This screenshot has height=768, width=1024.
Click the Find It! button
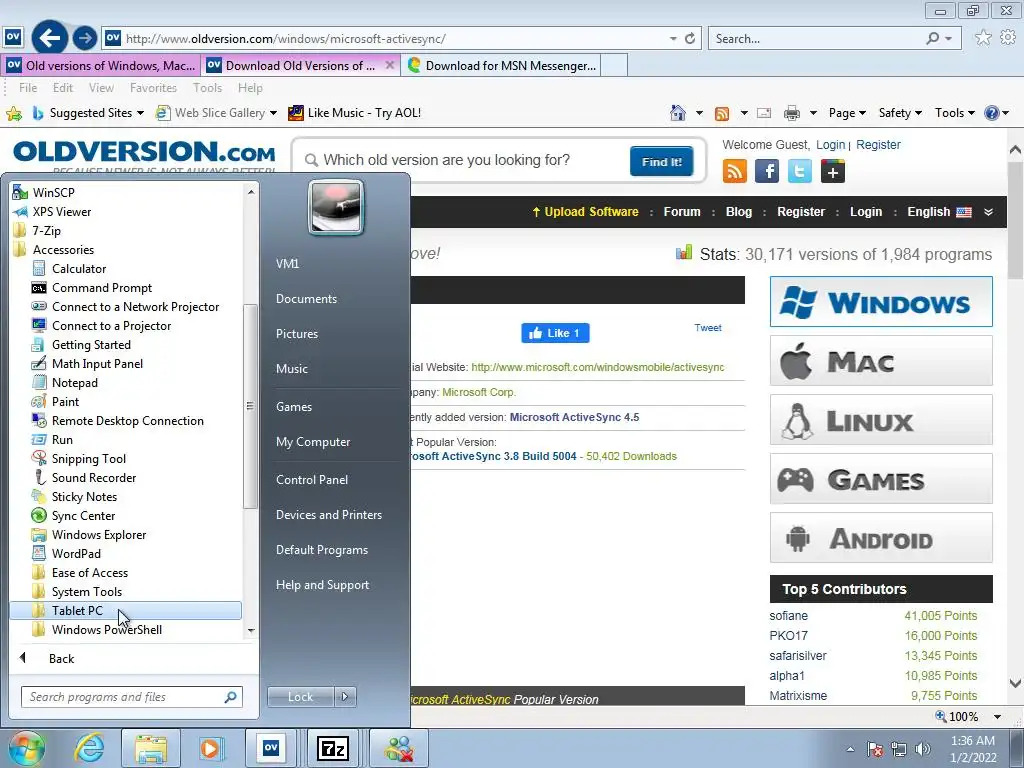click(662, 161)
